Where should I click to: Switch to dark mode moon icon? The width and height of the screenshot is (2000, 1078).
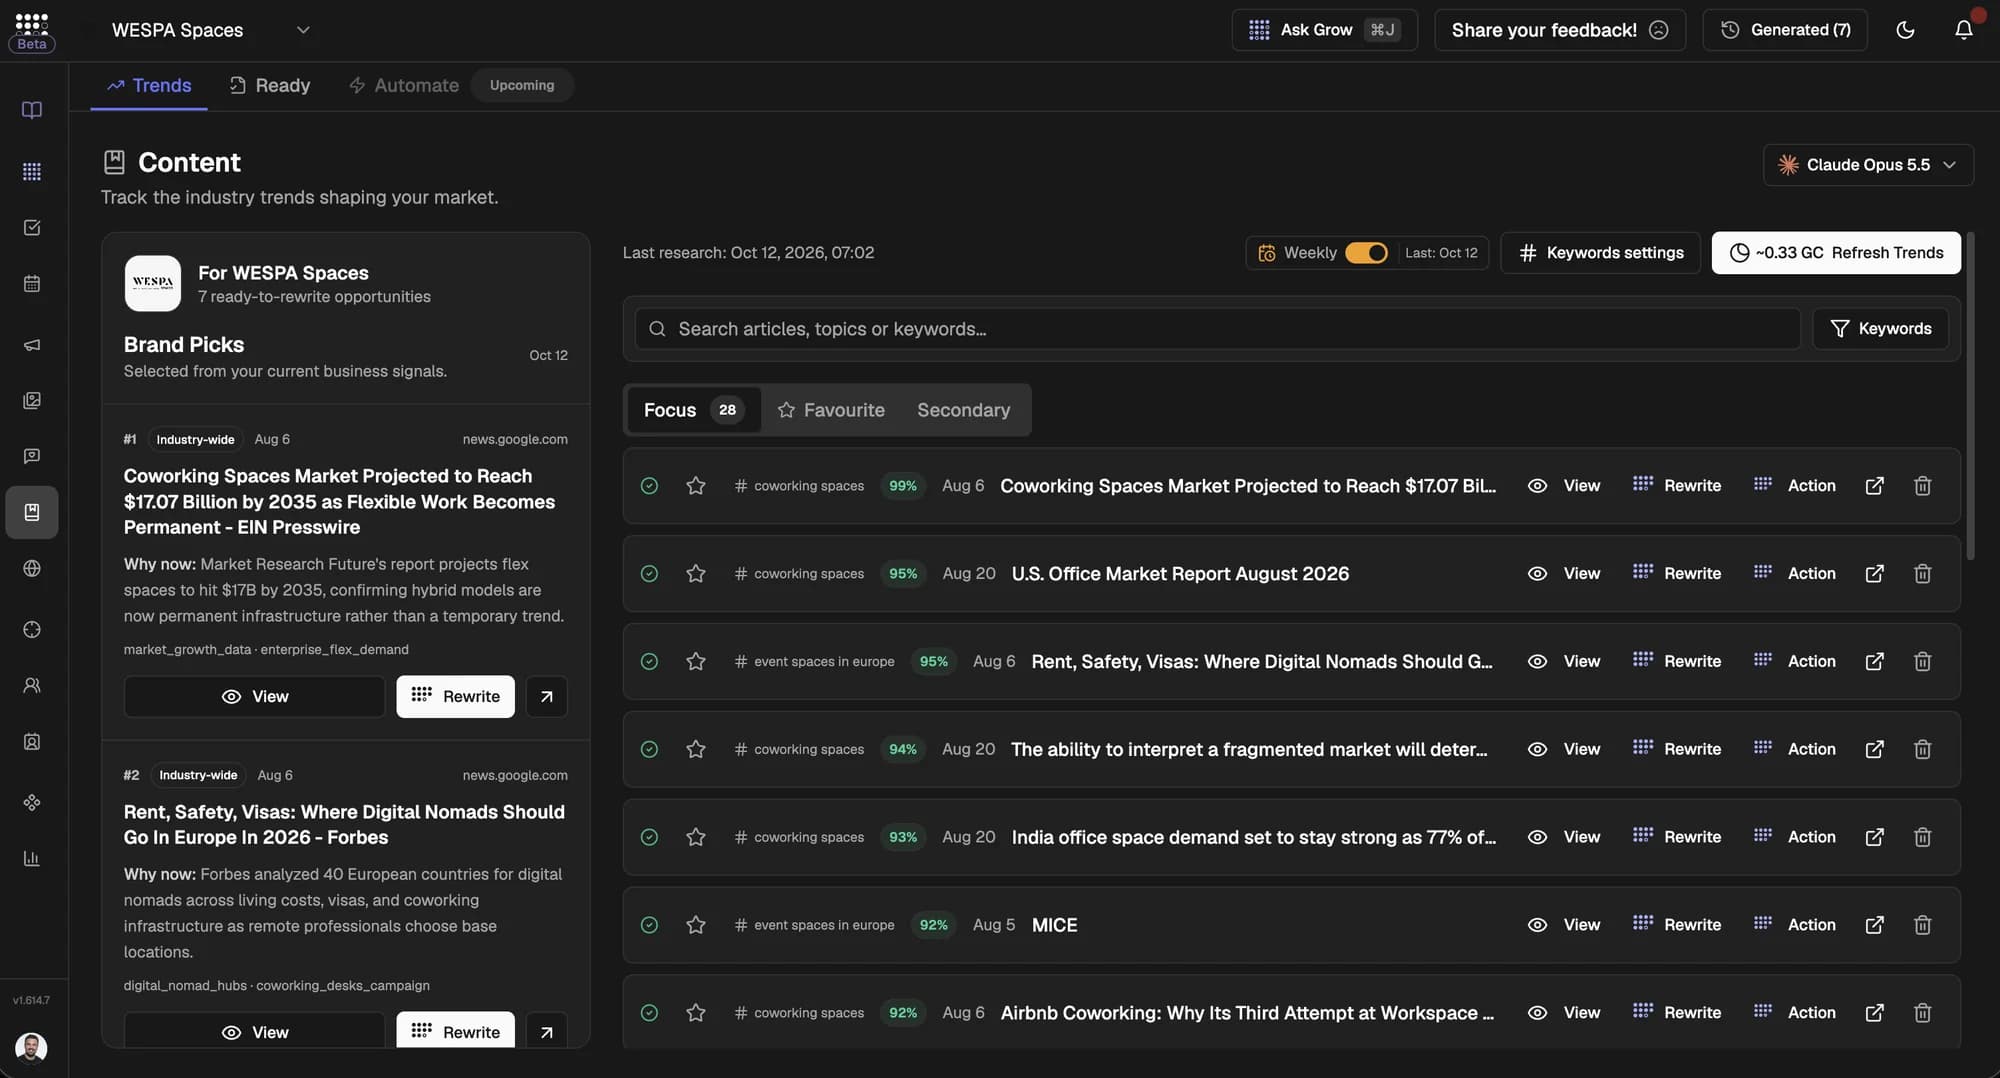(x=1905, y=30)
